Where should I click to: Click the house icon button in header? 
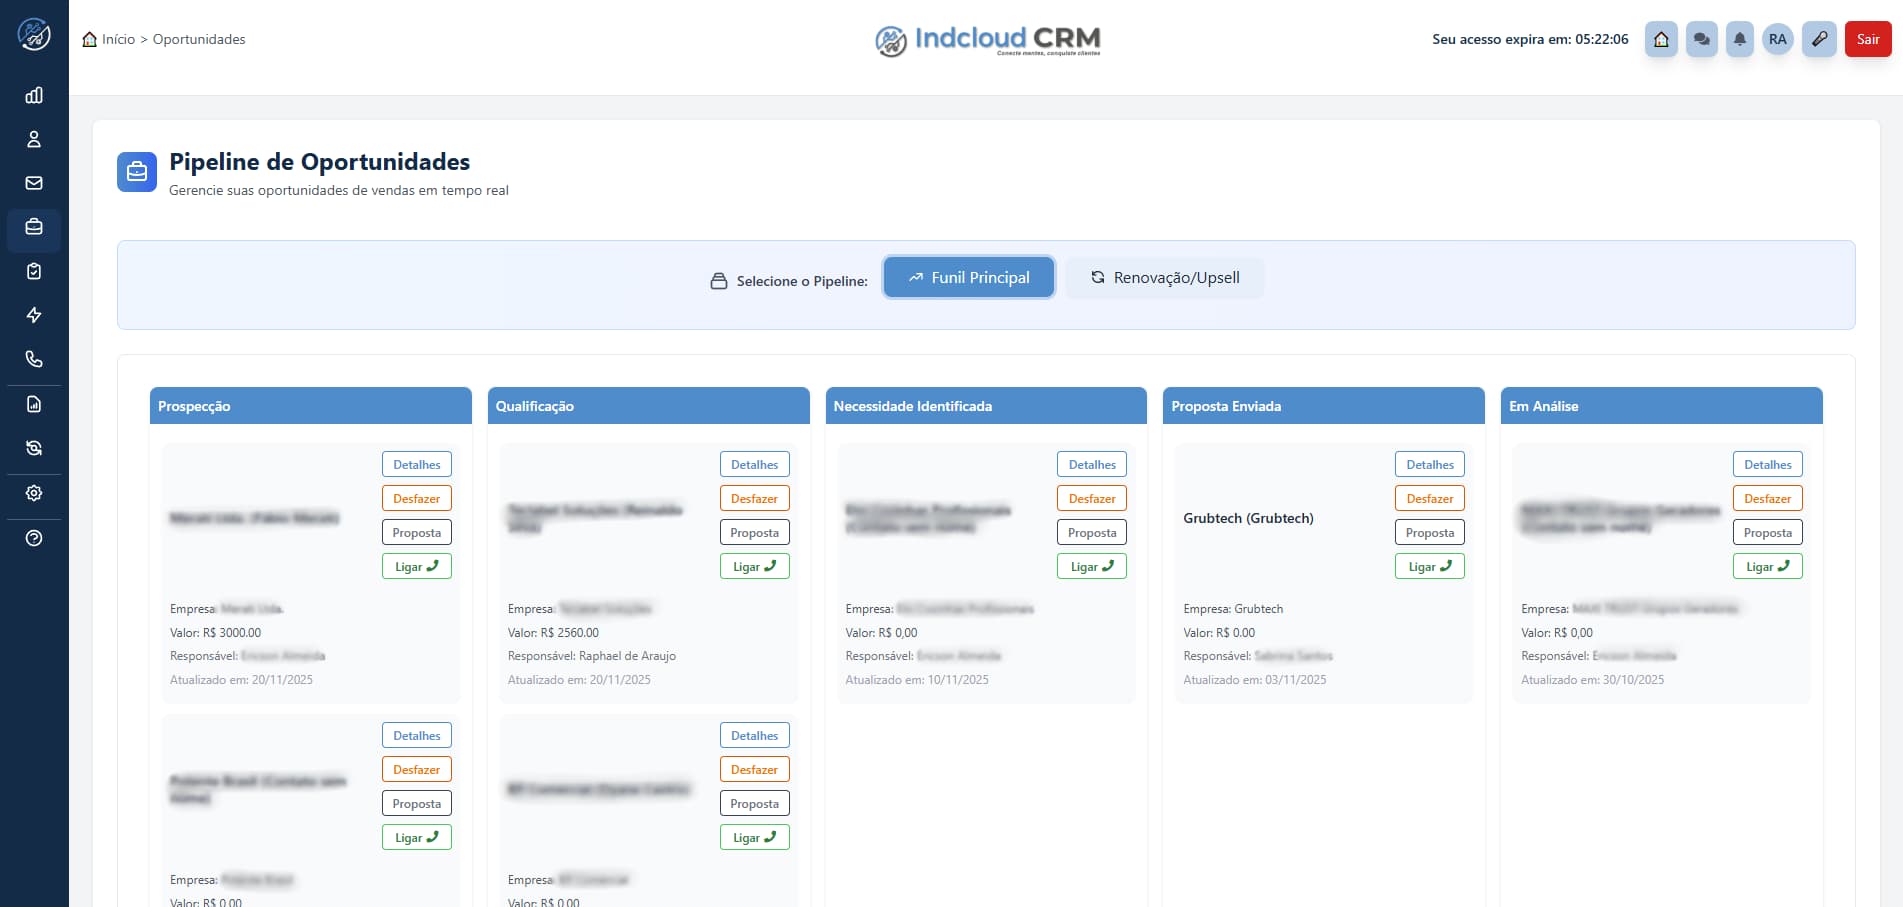coord(1661,39)
